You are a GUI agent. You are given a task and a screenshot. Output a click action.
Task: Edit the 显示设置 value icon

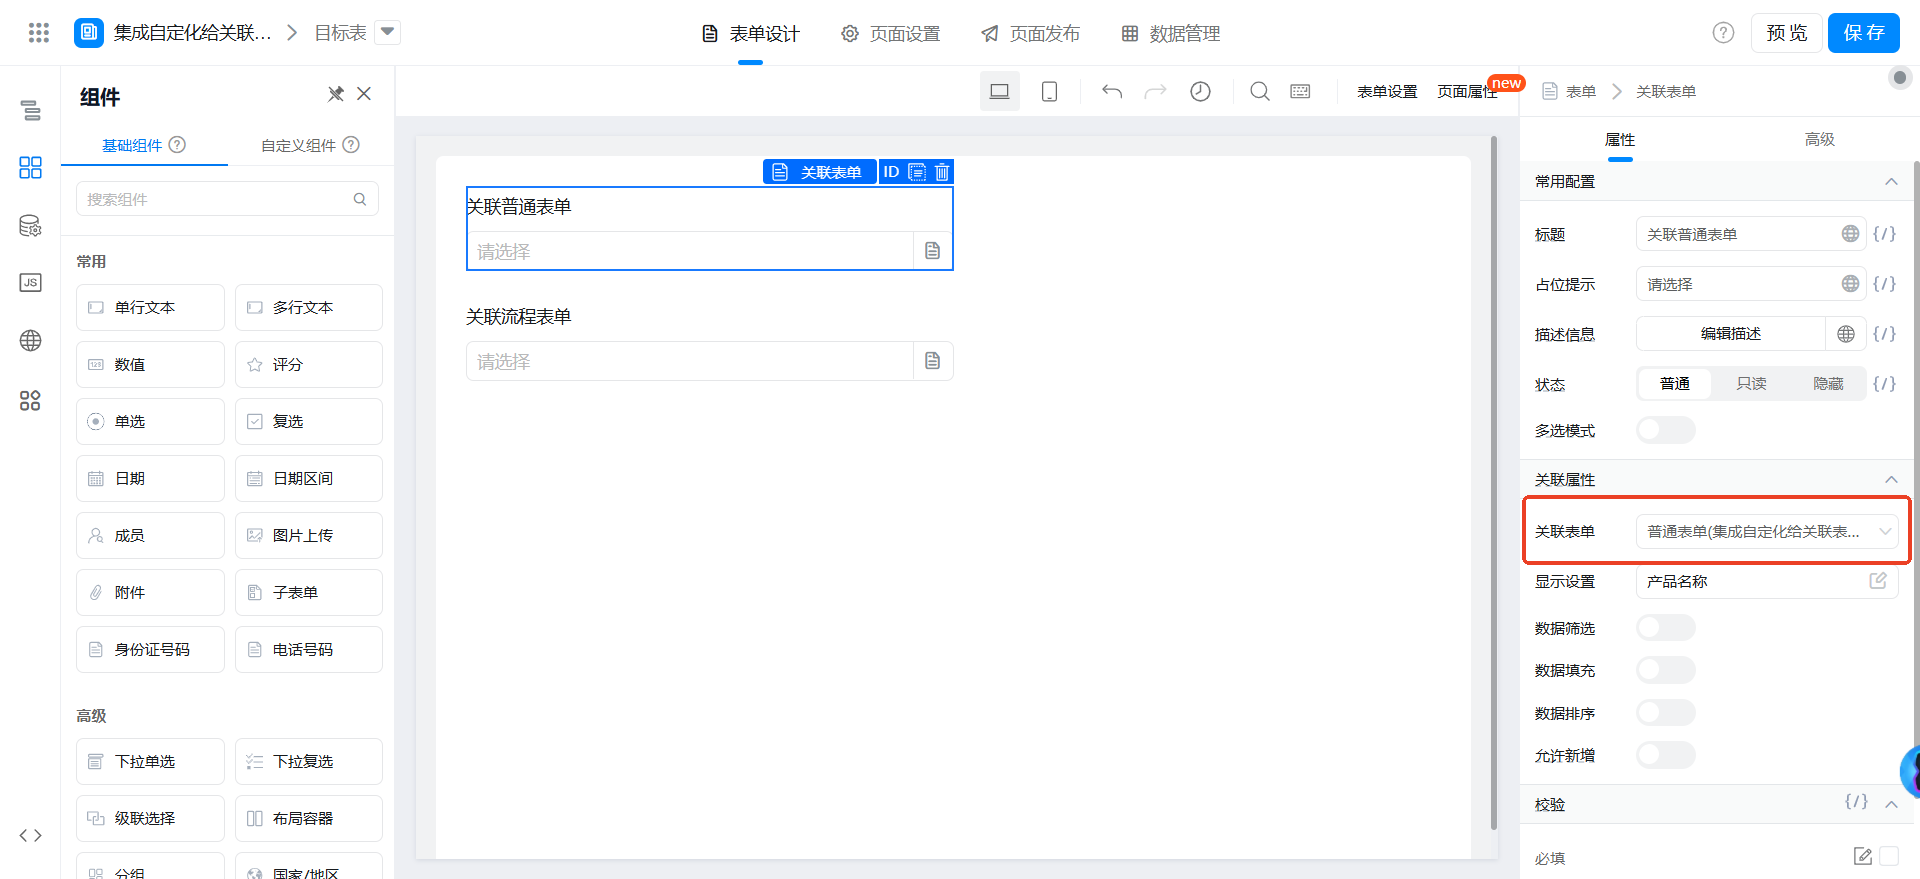(x=1878, y=581)
